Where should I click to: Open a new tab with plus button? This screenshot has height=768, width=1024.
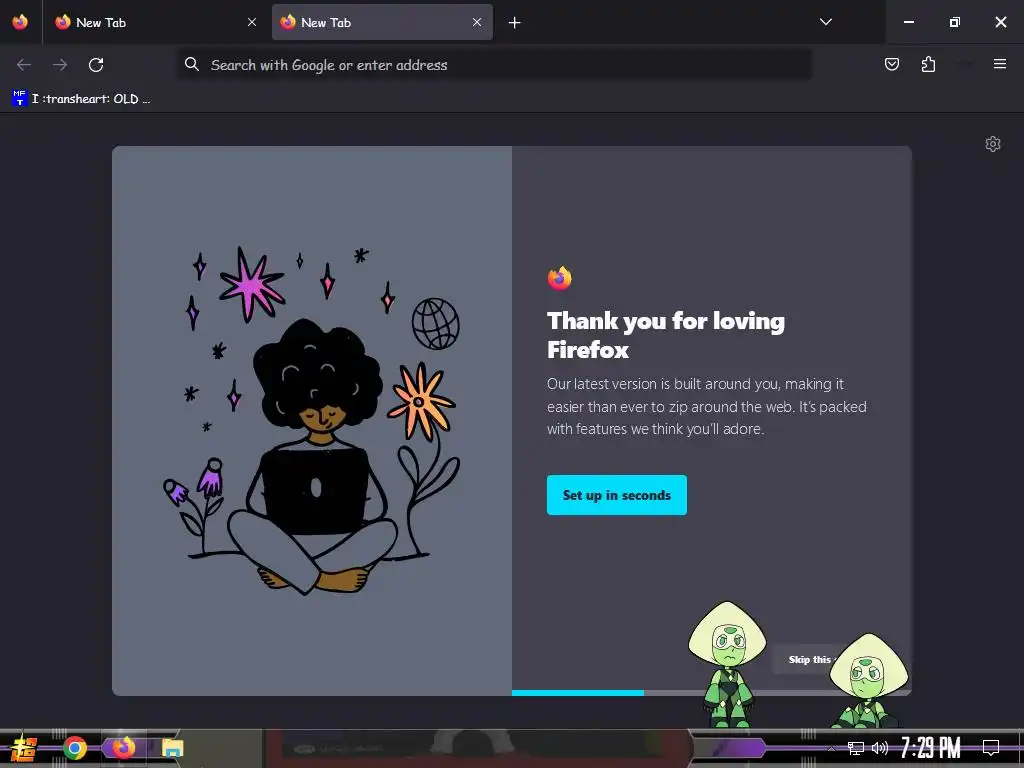pyautogui.click(x=515, y=23)
